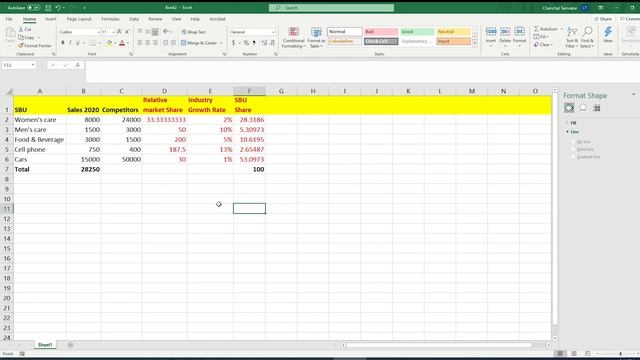
Task: Expand the cell styles gallery
Action: pyautogui.click(x=474, y=43)
